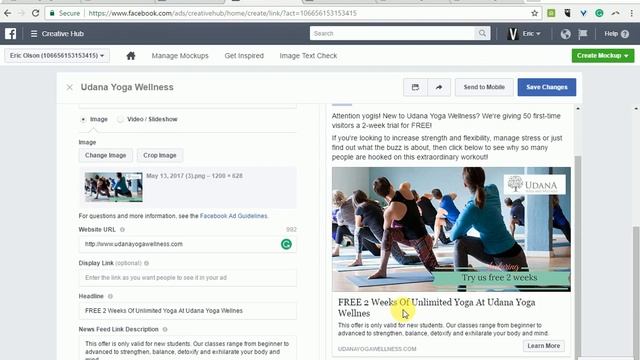Open Image Text Check tab
The image size is (640, 360).
tap(308, 56)
